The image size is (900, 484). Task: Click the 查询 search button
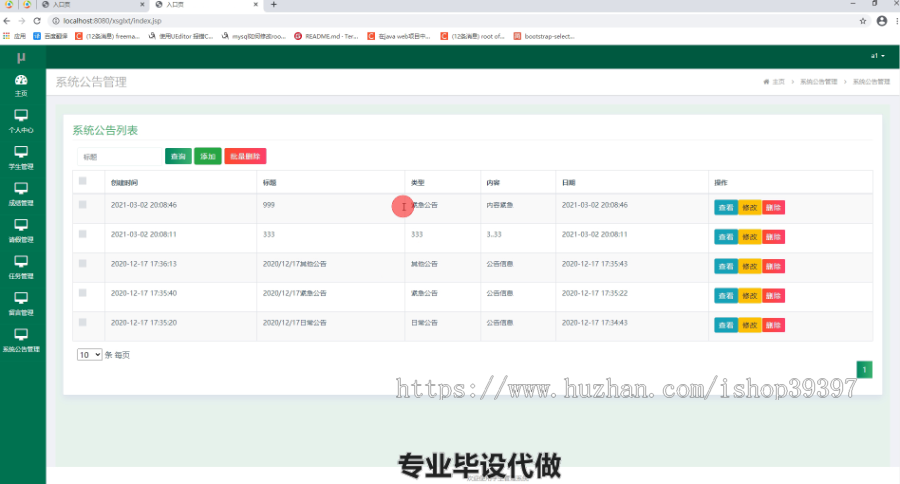[x=179, y=156]
